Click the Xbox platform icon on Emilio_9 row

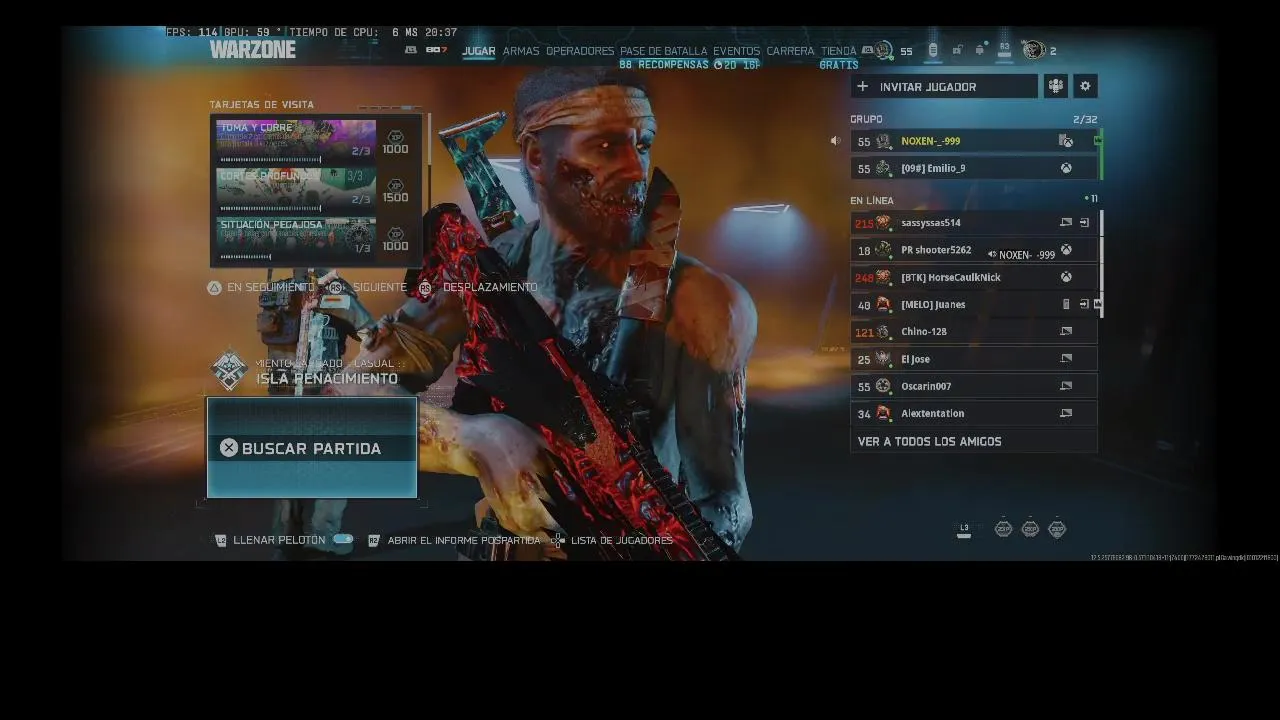coord(1066,168)
